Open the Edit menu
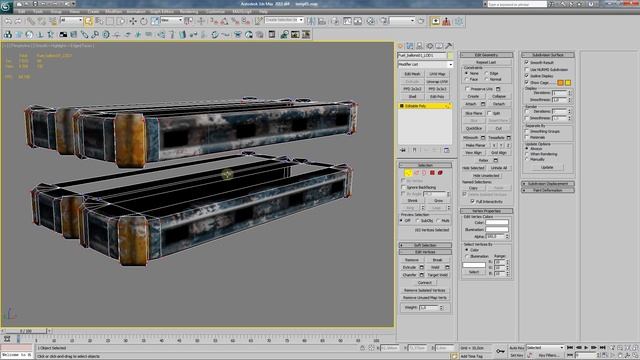The width and height of the screenshot is (640, 360). click(21, 11)
